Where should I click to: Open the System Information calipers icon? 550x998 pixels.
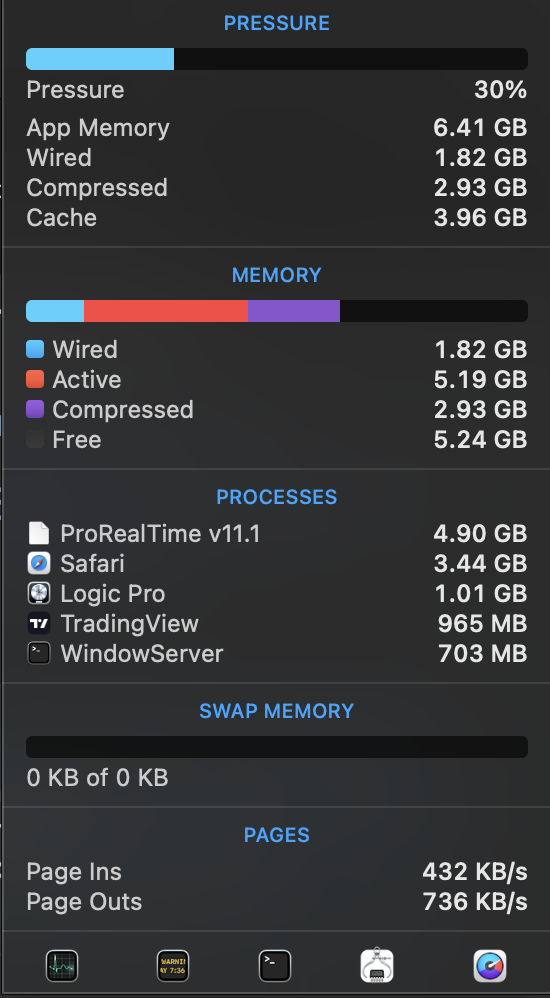point(377,965)
